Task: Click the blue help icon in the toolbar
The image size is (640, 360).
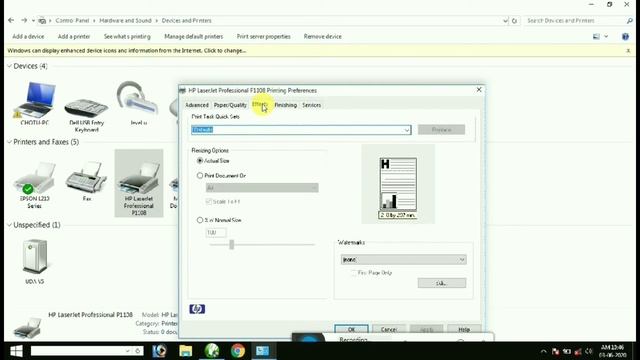Action: pos(625,36)
